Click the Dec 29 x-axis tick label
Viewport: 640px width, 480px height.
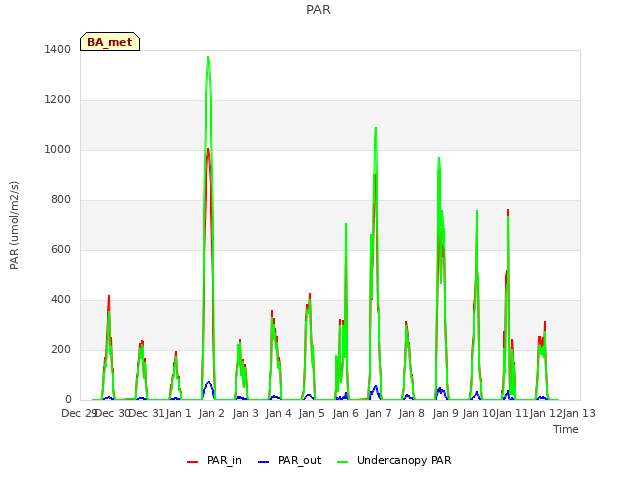pos(79,413)
